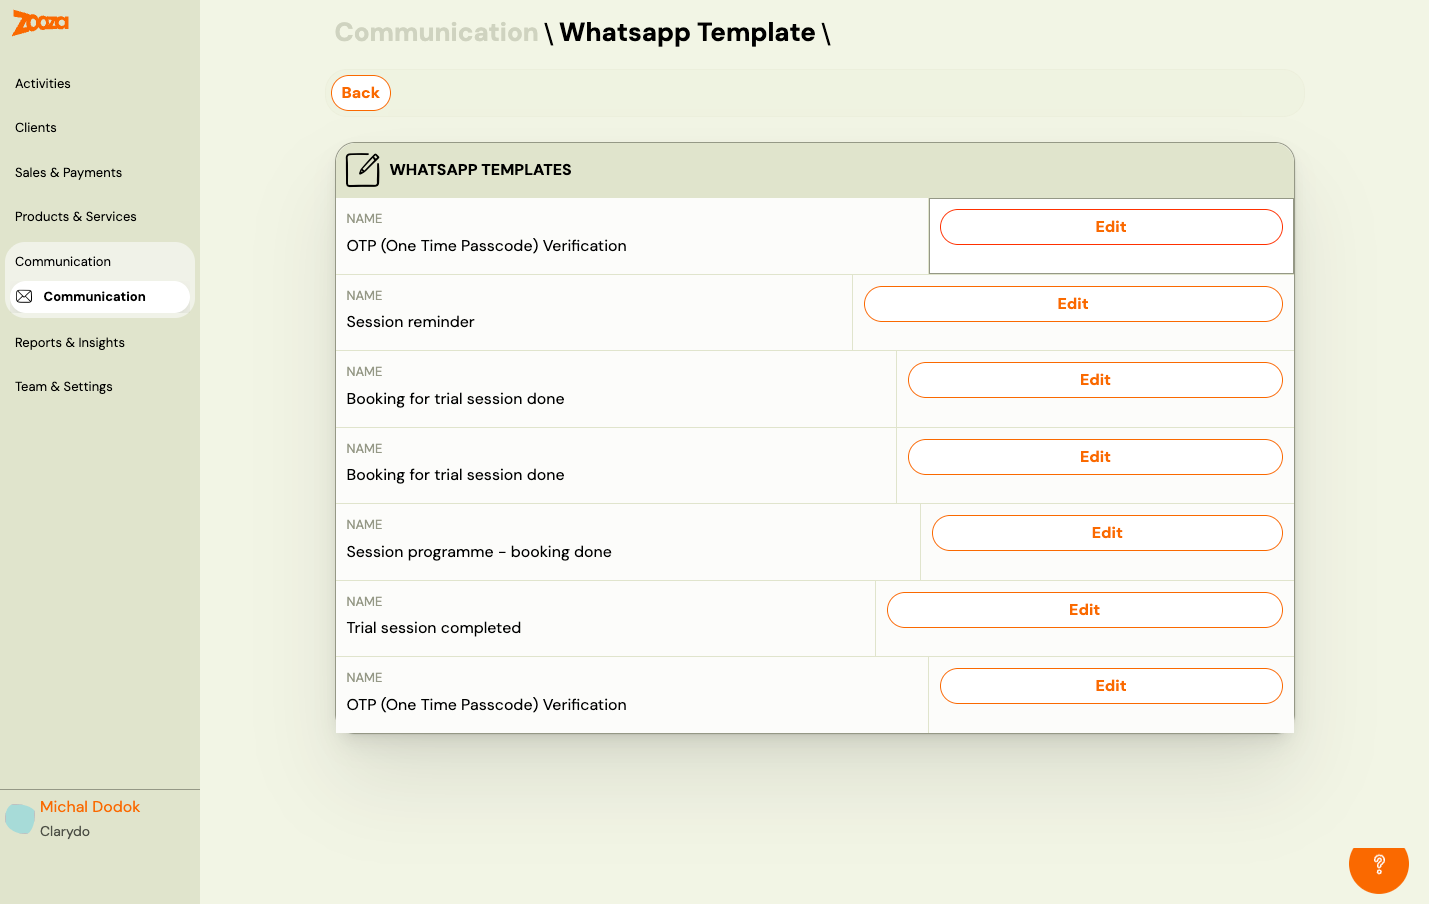The image size is (1429, 904).
Task: Open Clients from the sidebar
Action: pyautogui.click(x=35, y=127)
